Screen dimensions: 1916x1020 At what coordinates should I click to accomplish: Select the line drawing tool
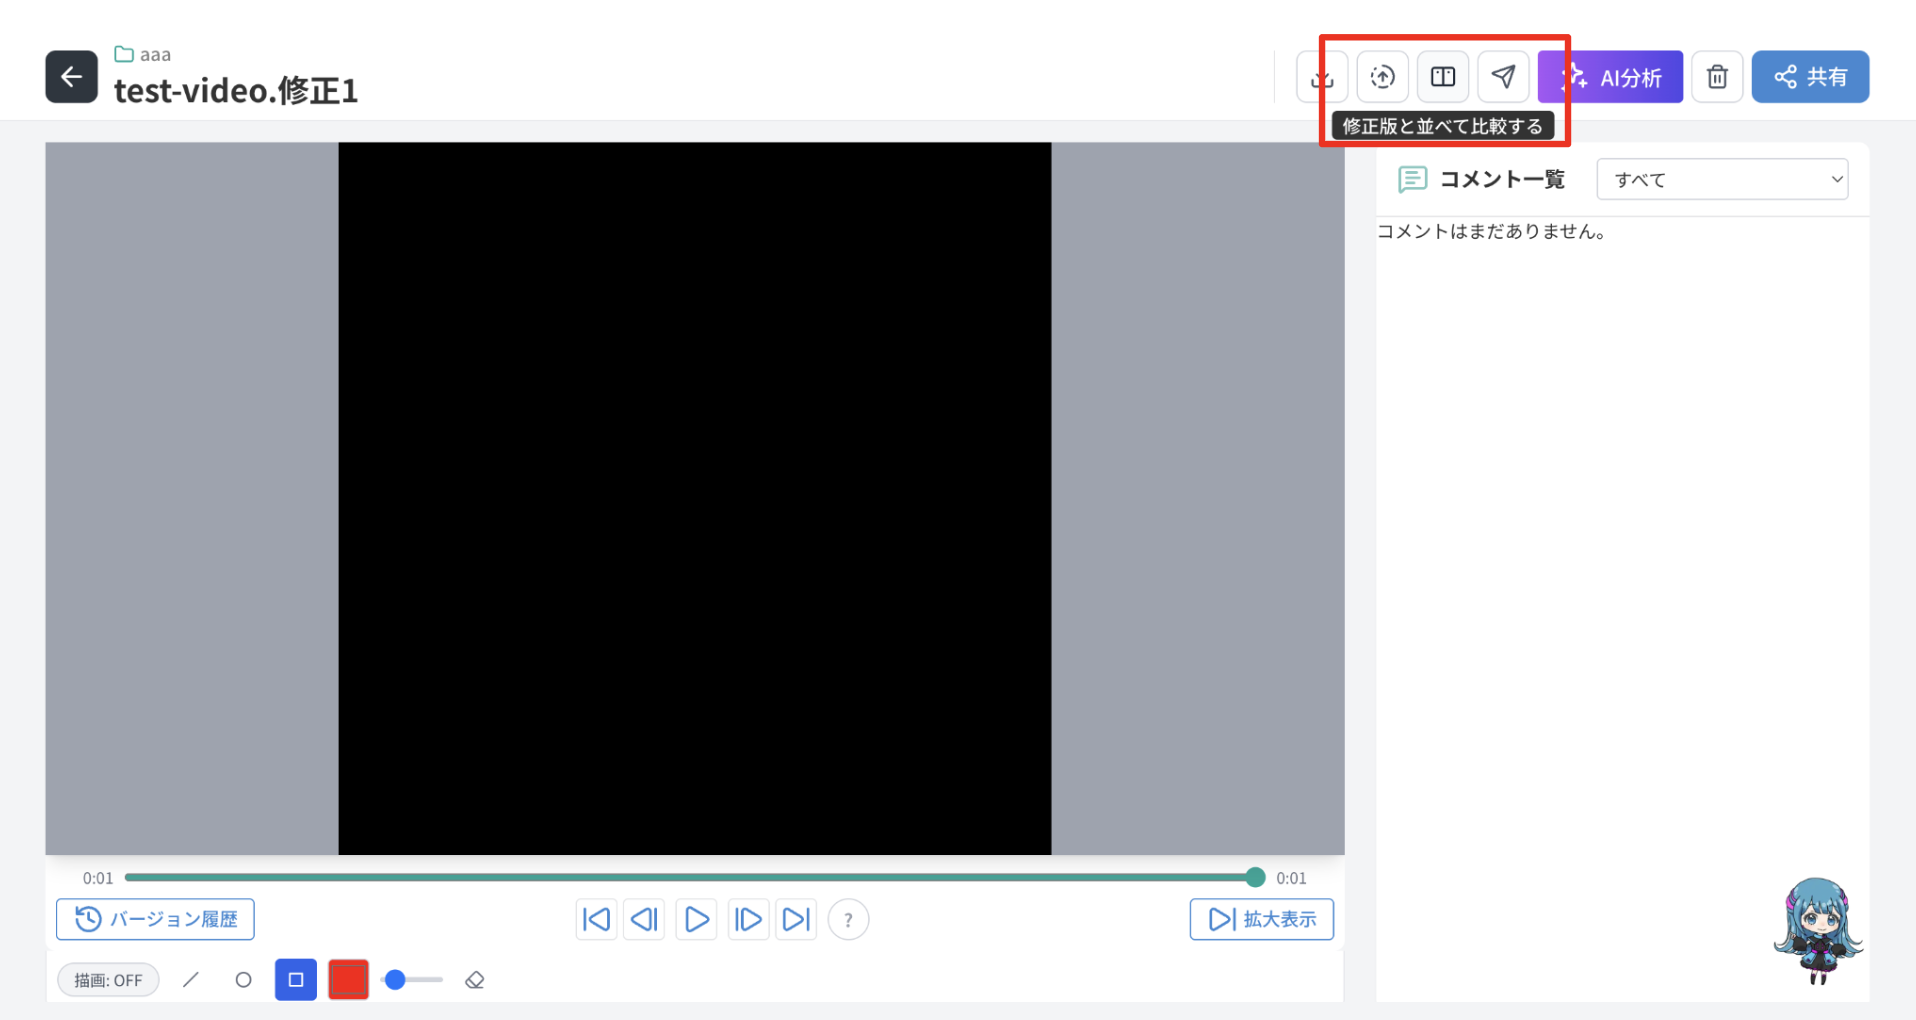(191, 980)
